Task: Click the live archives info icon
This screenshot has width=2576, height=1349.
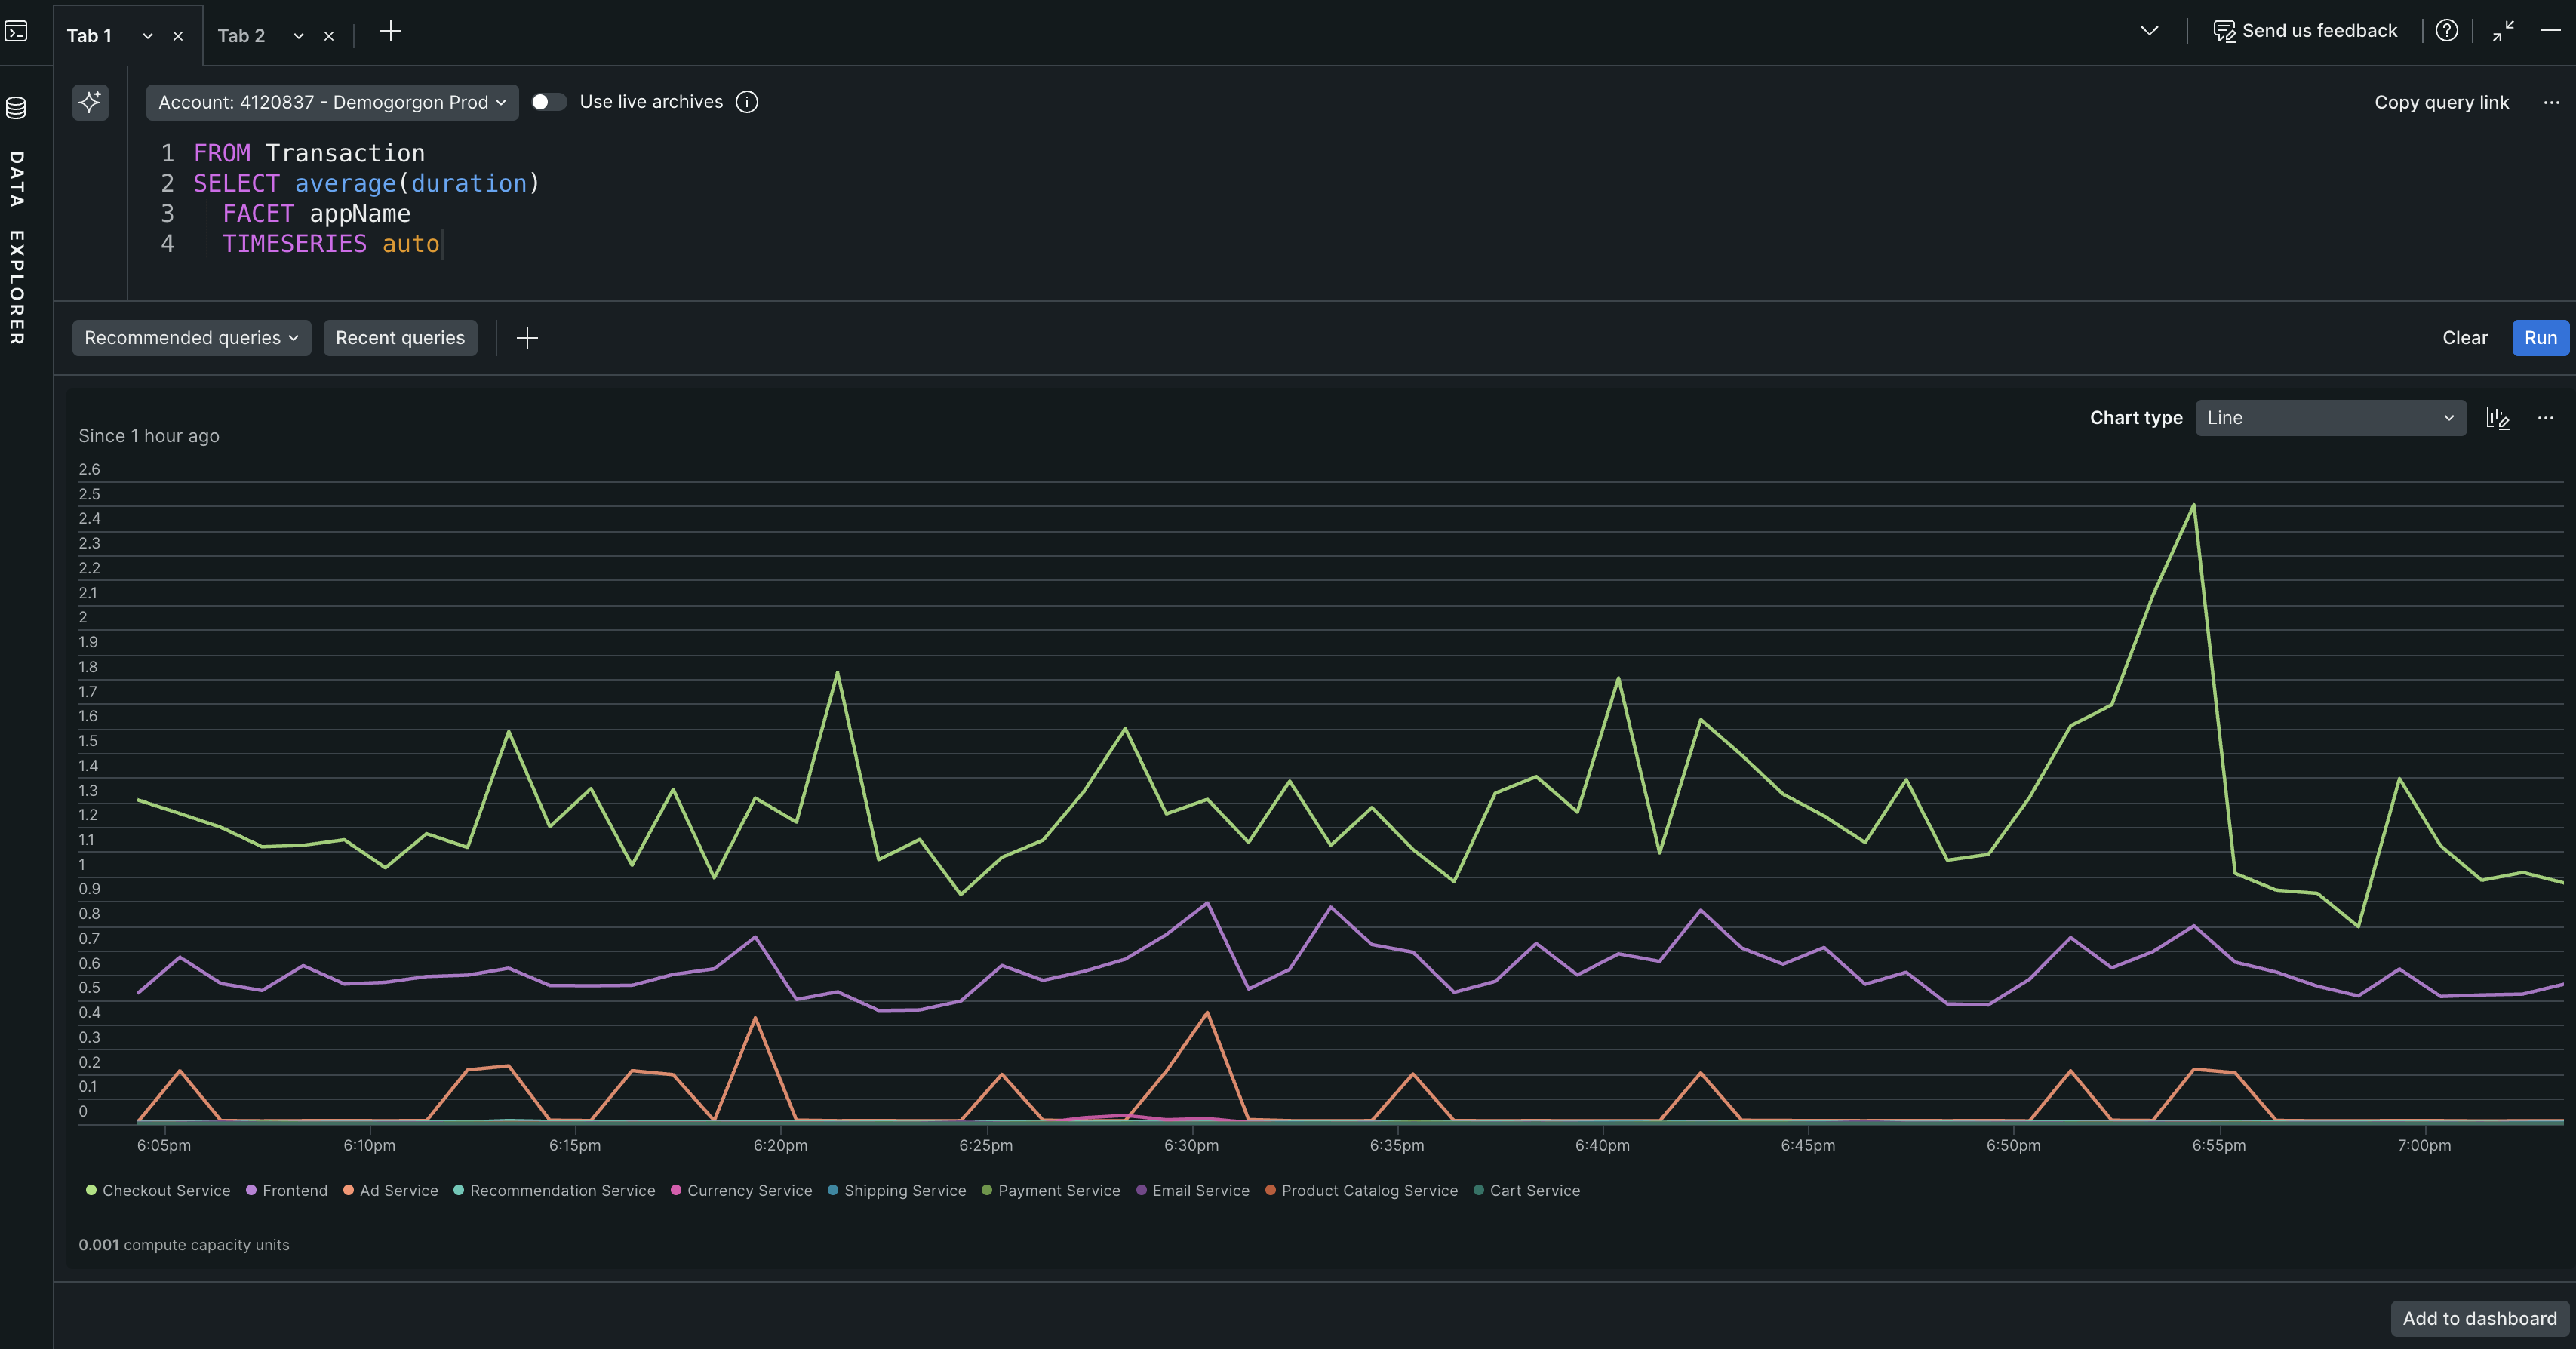Action: [747, 102]
